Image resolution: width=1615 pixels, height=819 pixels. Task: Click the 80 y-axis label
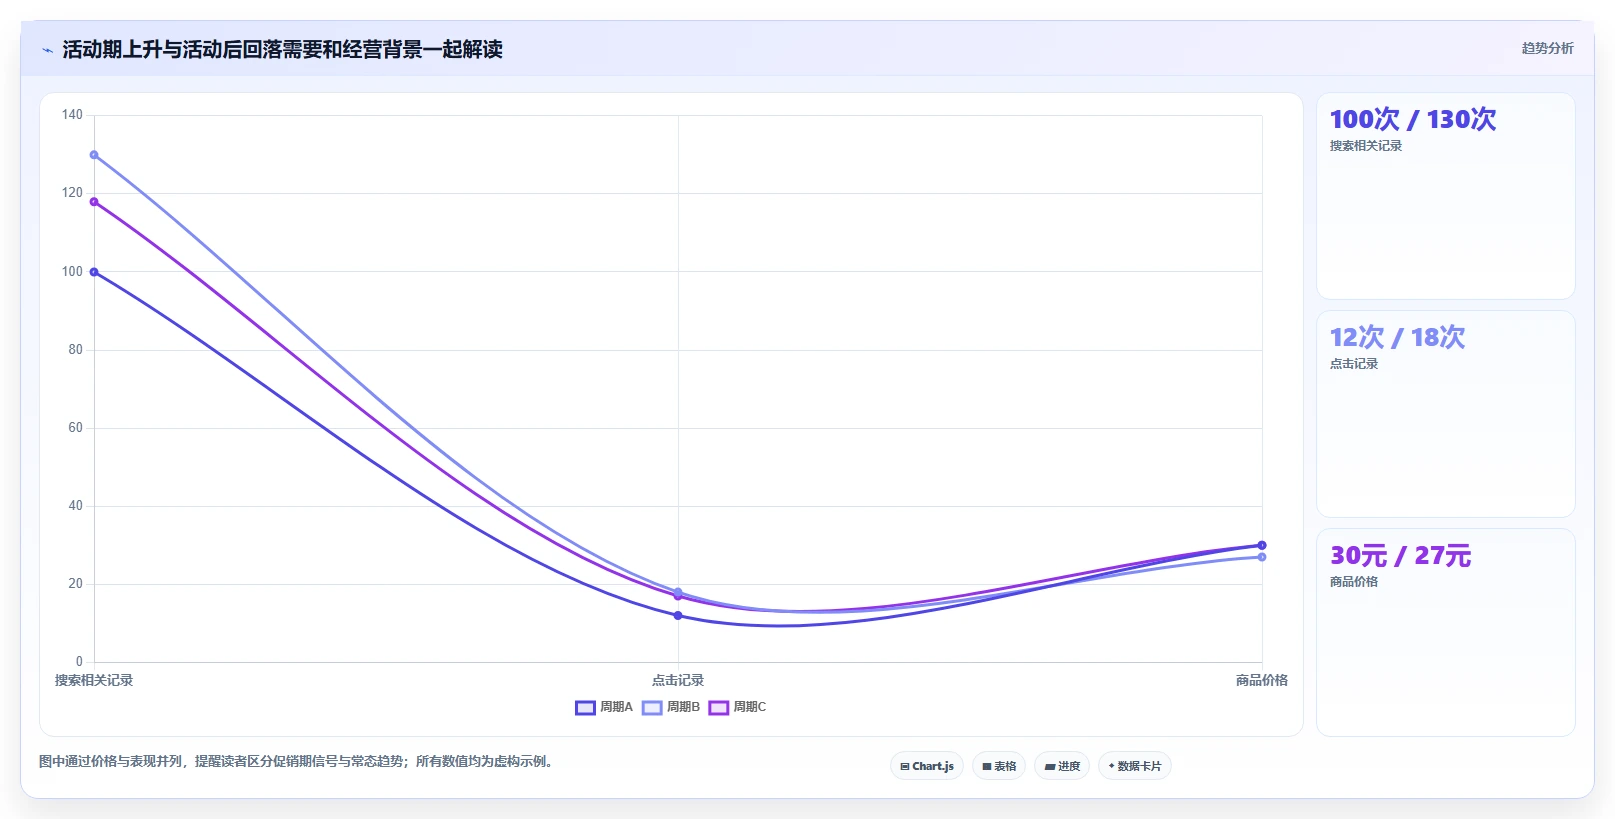pos(76,350)
